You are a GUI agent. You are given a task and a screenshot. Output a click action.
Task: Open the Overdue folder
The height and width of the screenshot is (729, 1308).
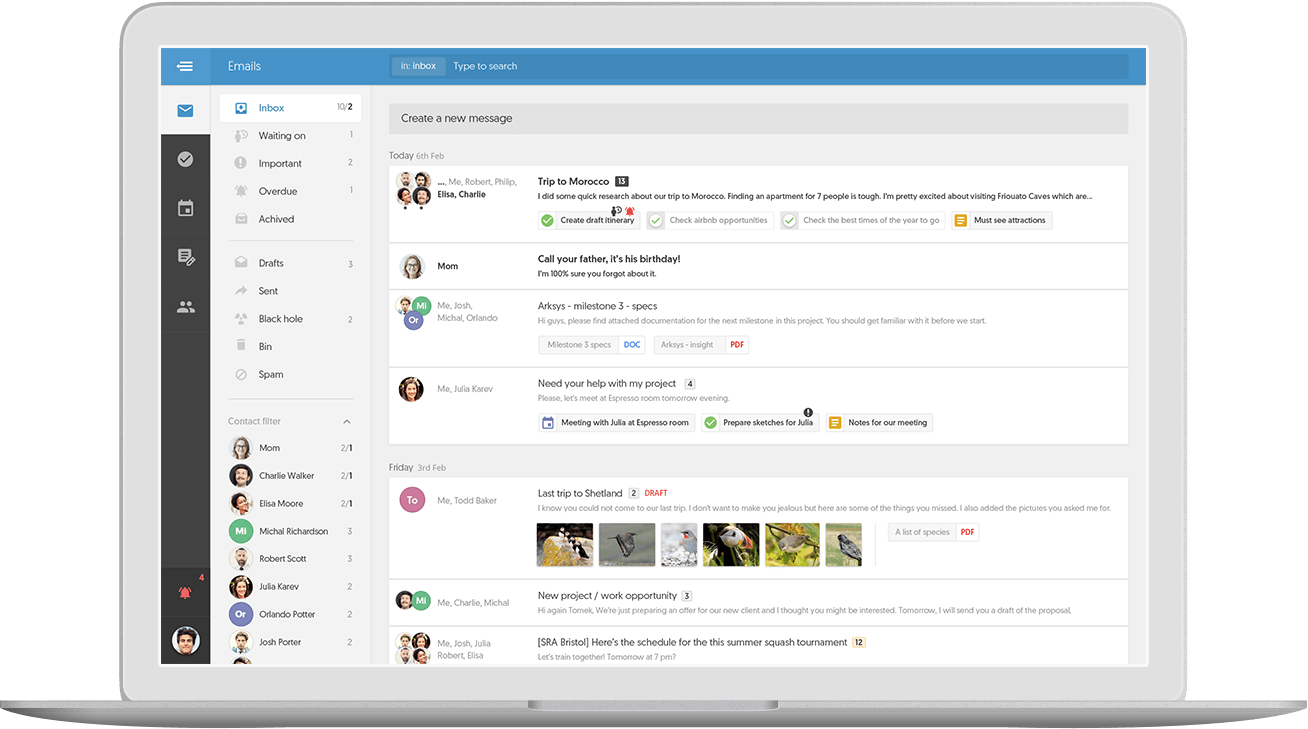pyautogui.click(x=290, y=191)
